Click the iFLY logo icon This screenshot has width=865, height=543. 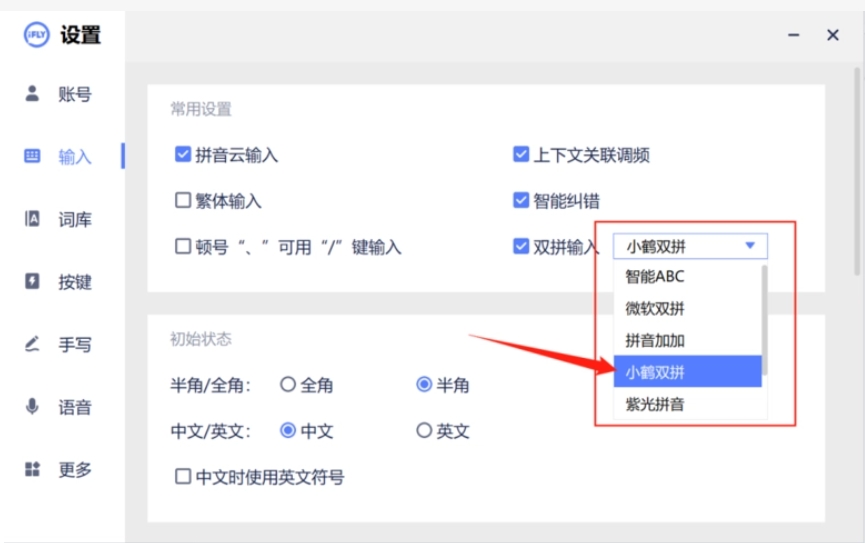[x=36, y=35]
